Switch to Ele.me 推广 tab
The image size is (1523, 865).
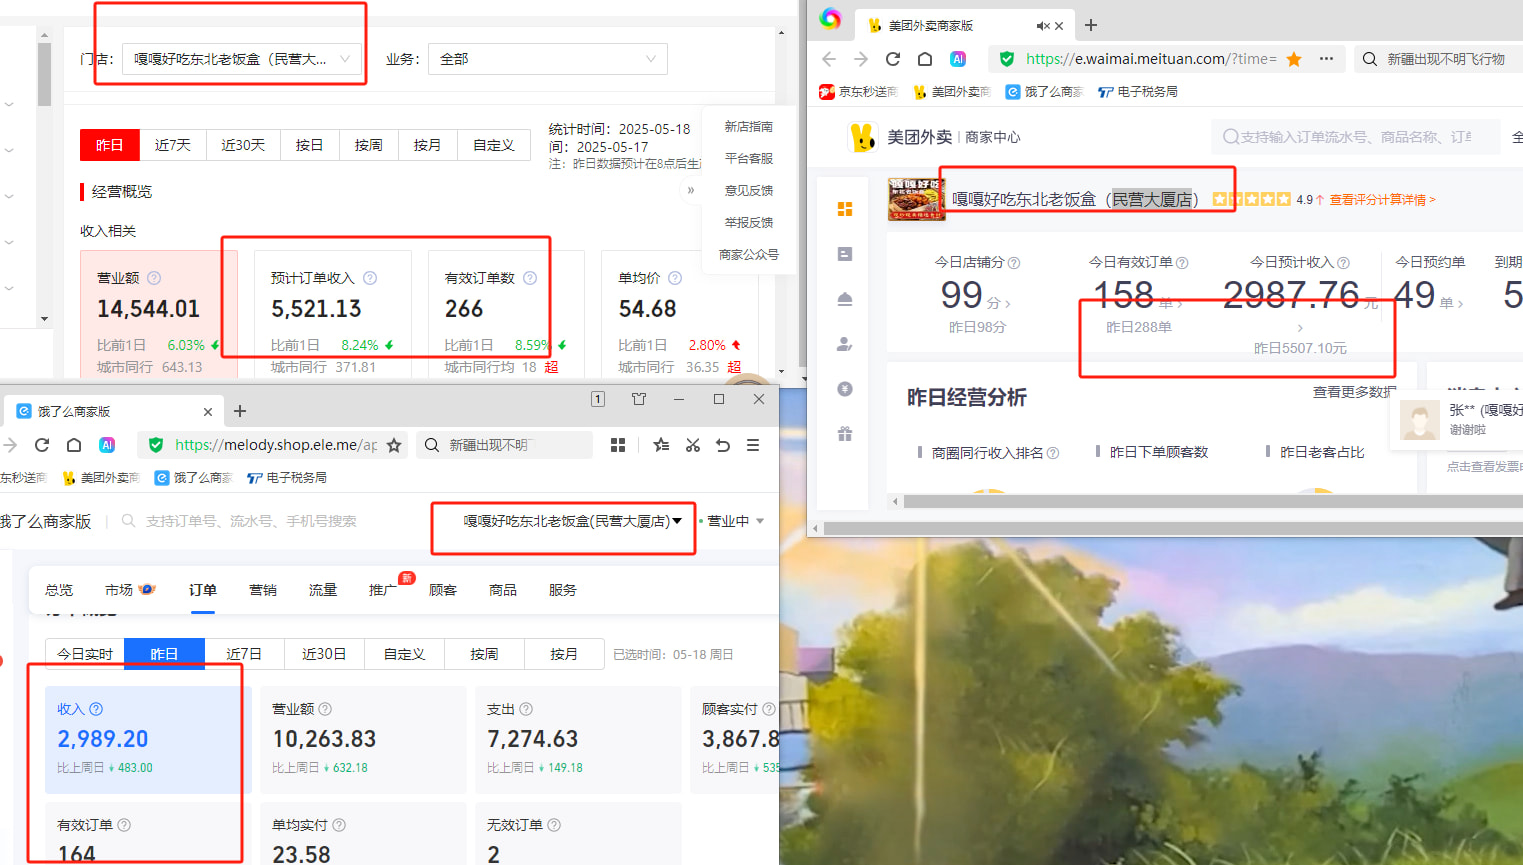click(382, 590)
